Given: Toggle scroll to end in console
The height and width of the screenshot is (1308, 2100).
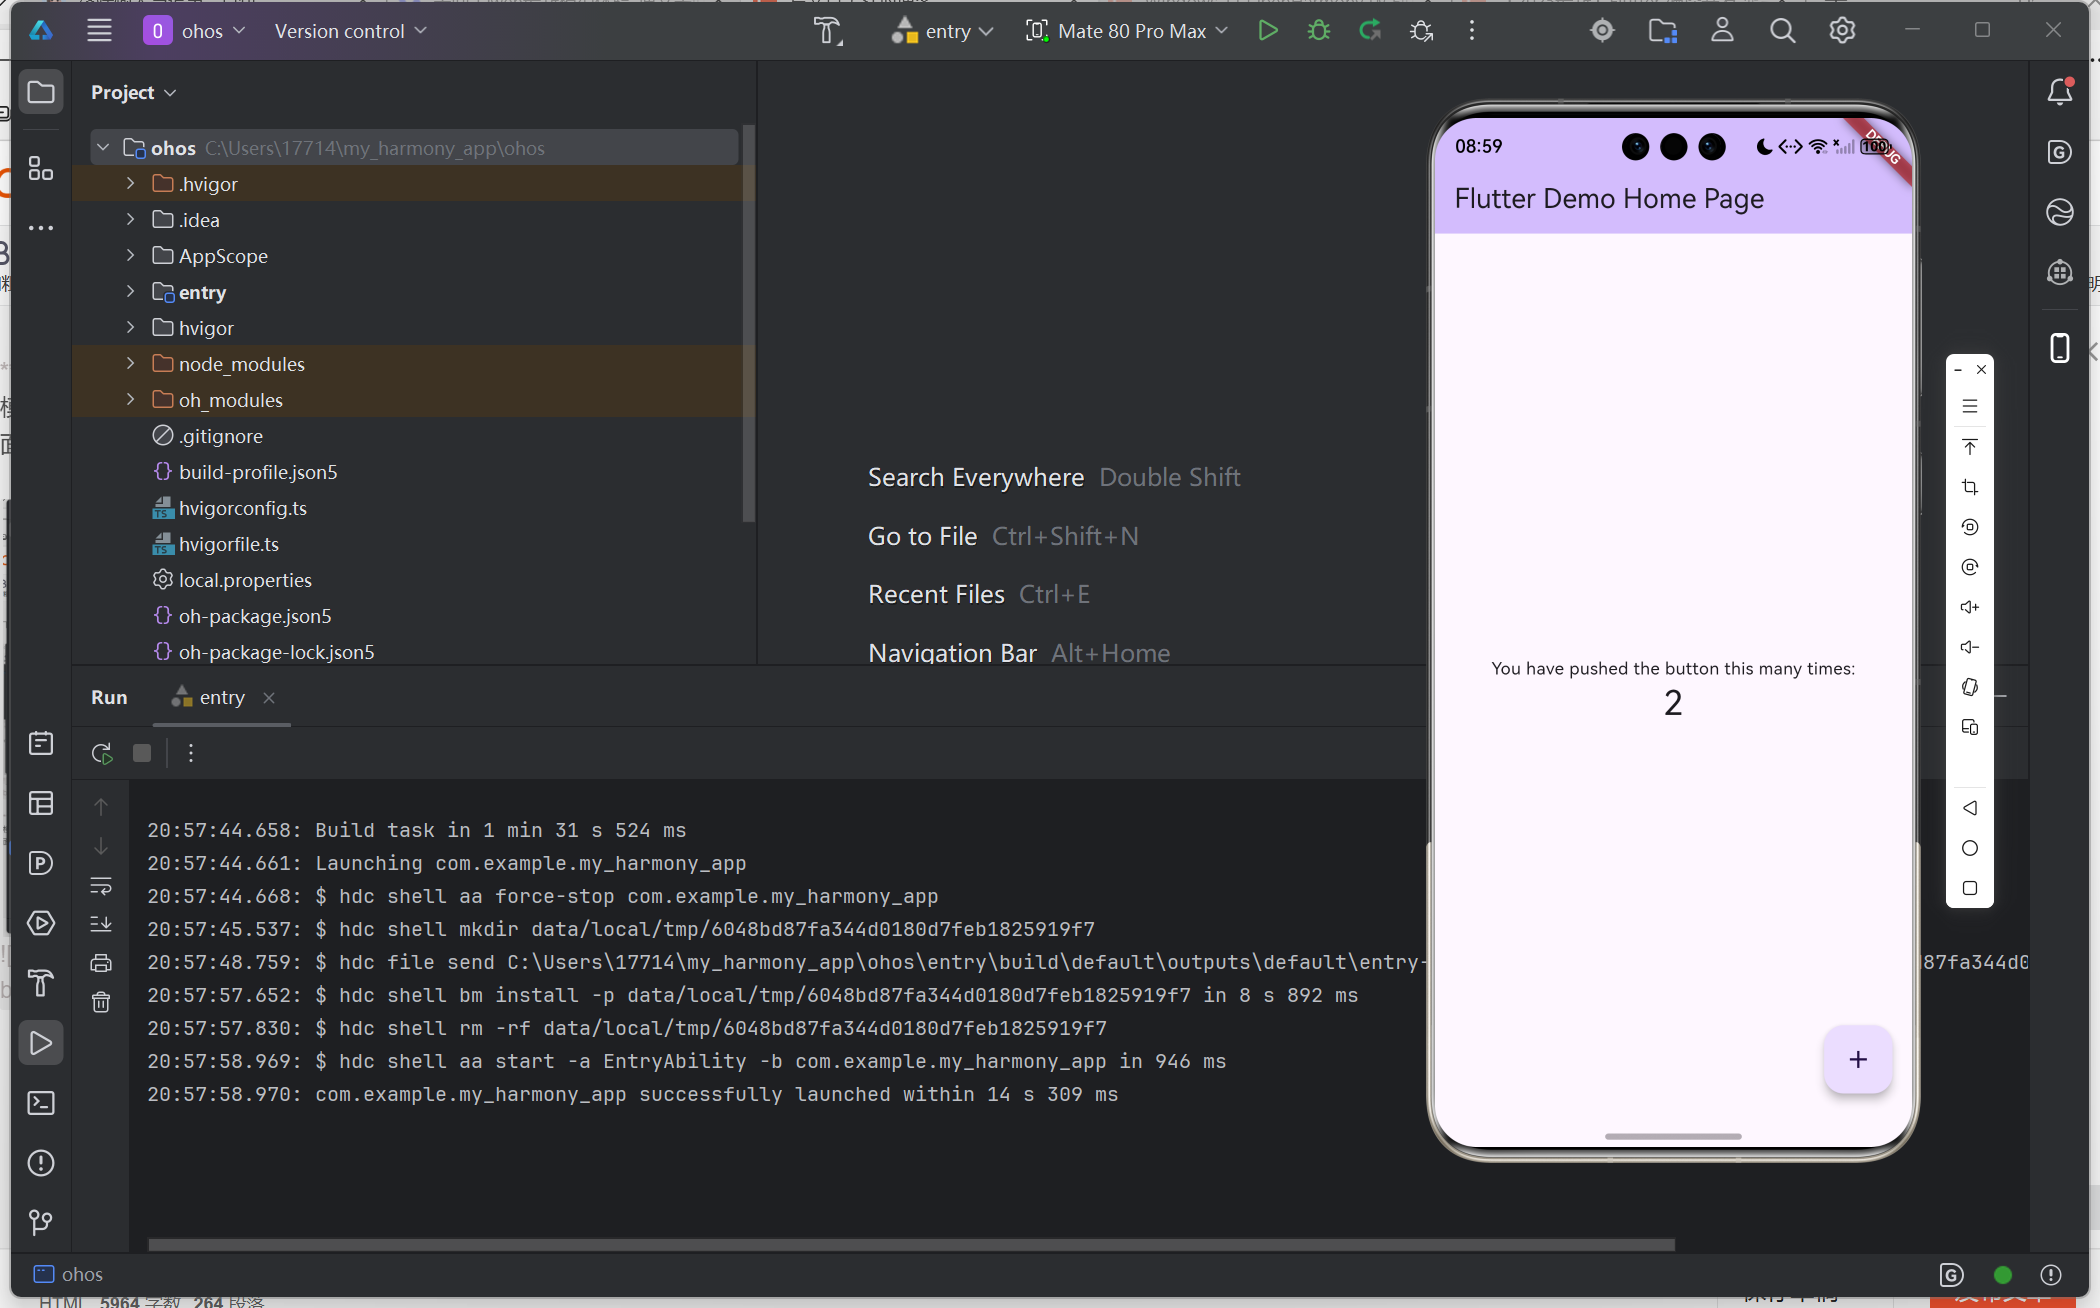Looking at the screenshot, I should click(x=101, y=924).
